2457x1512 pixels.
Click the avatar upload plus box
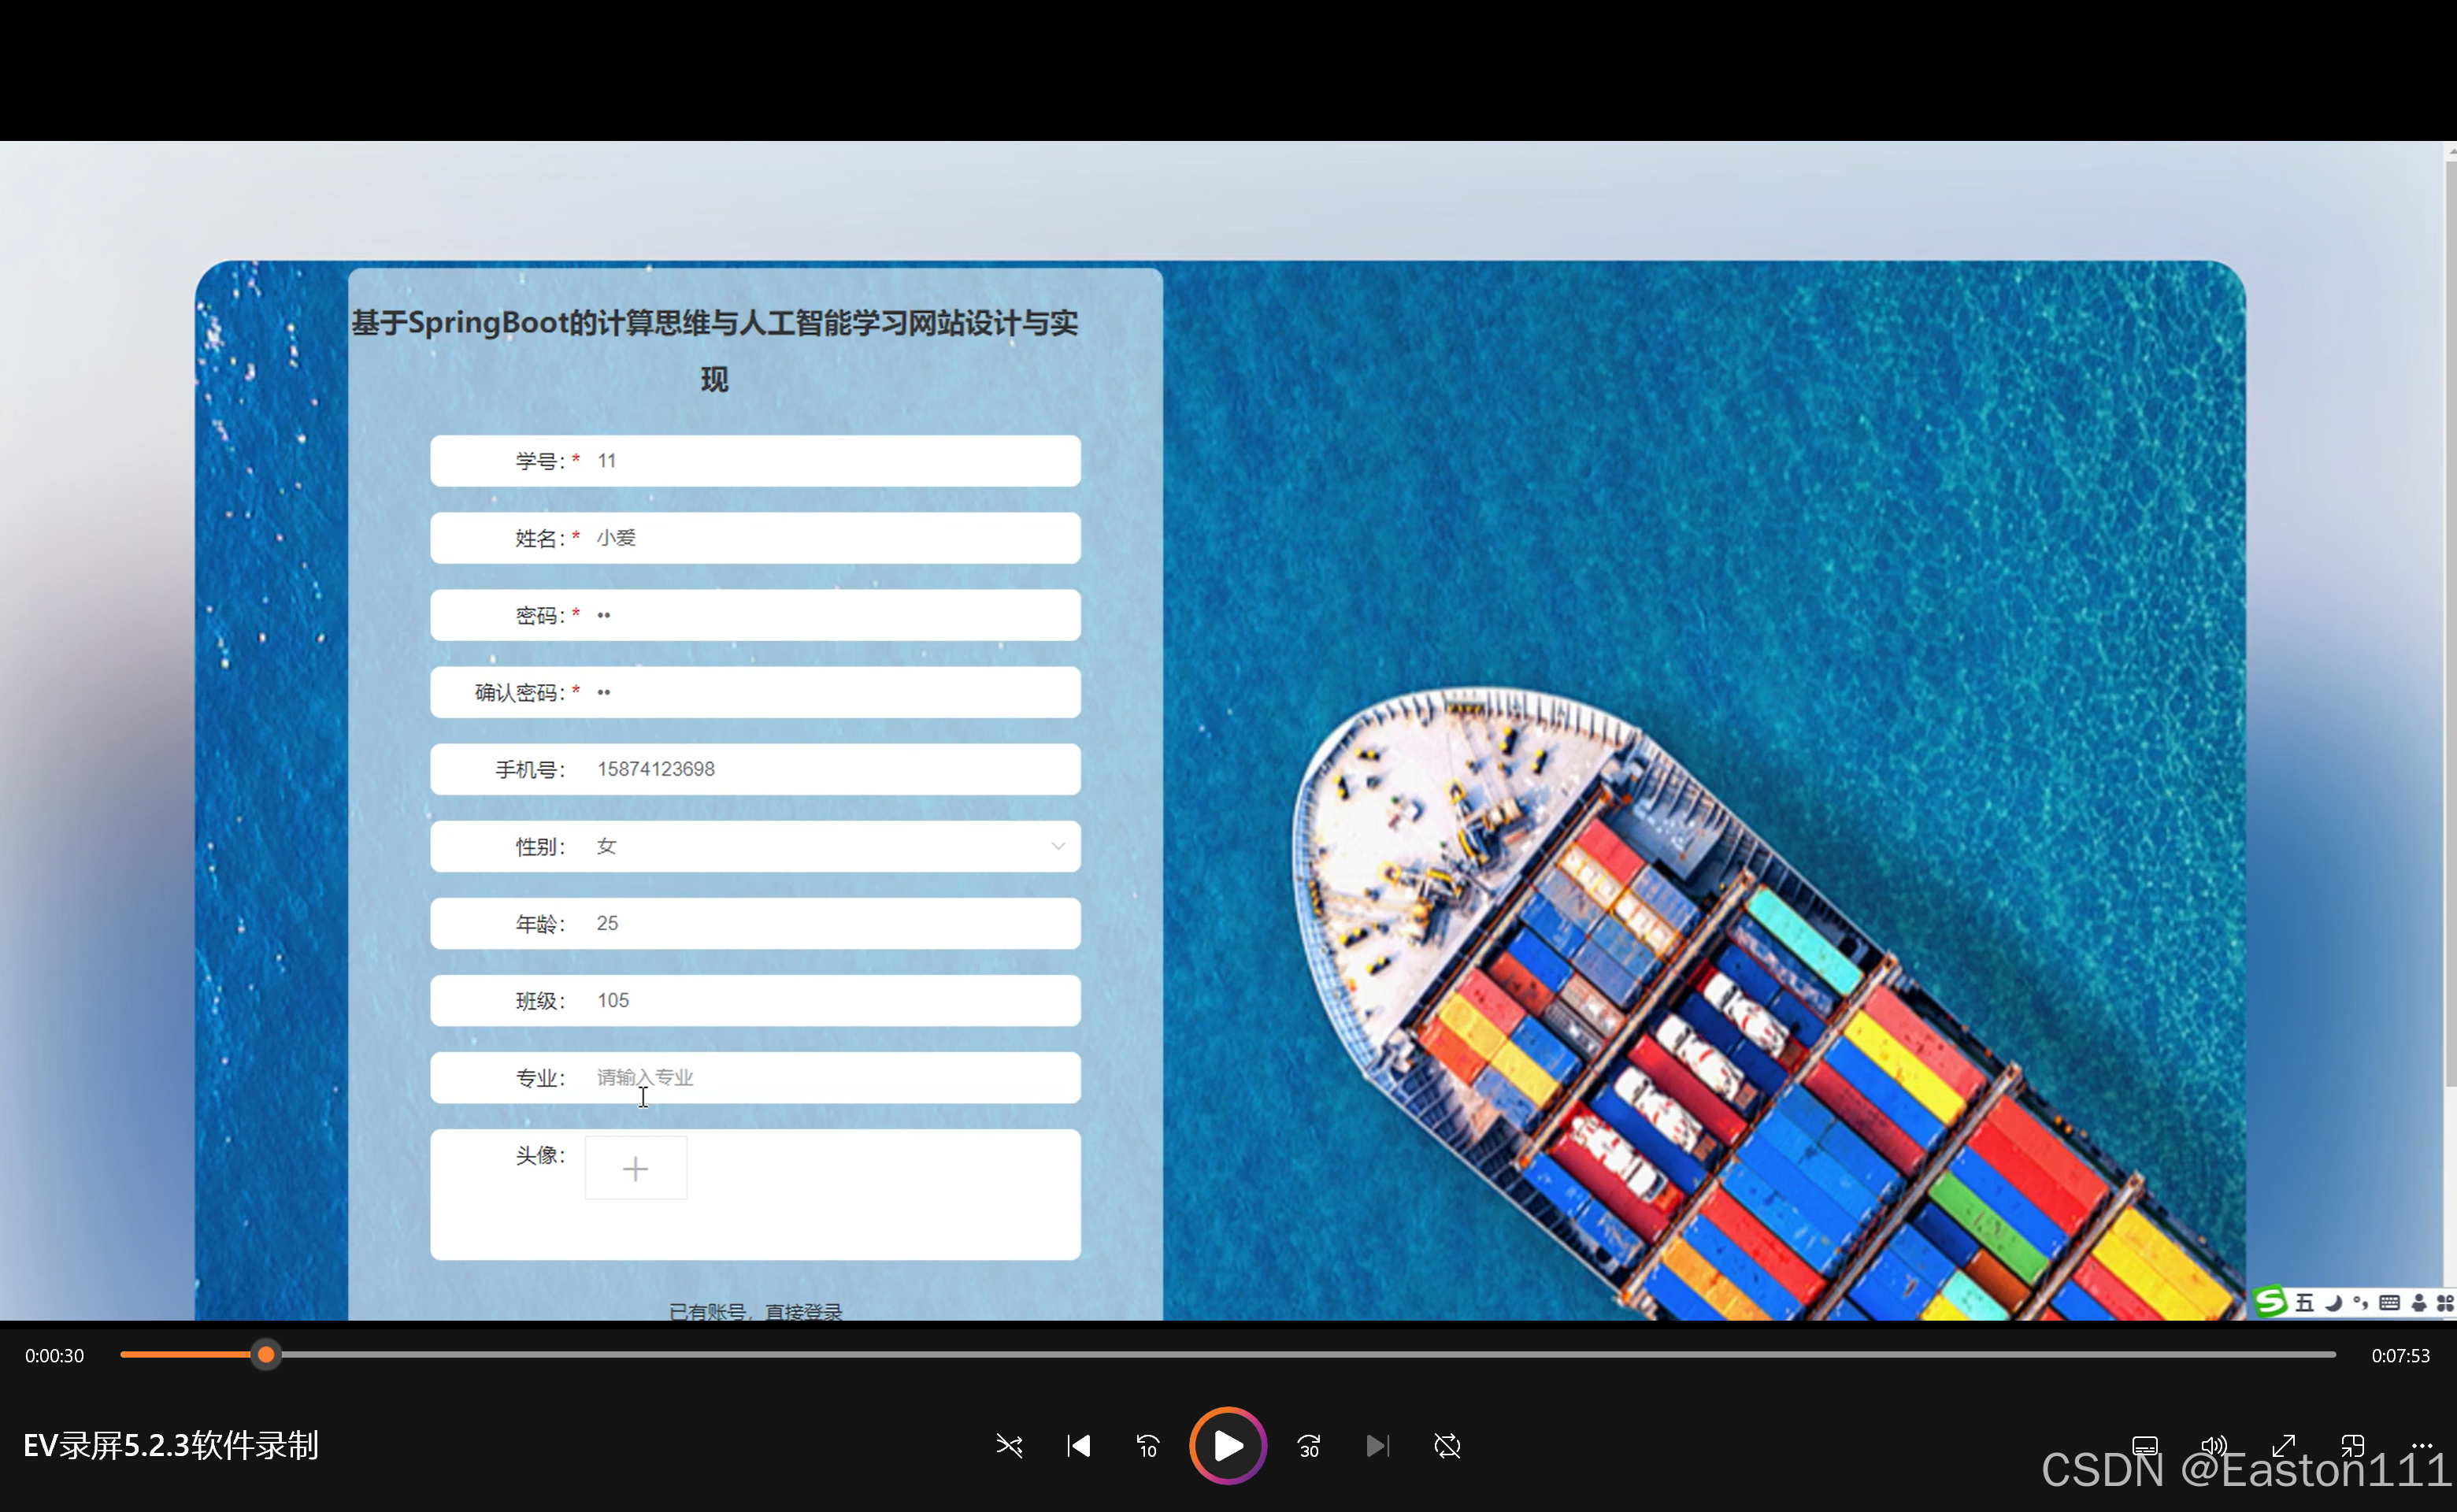[x=636, y=1168]
